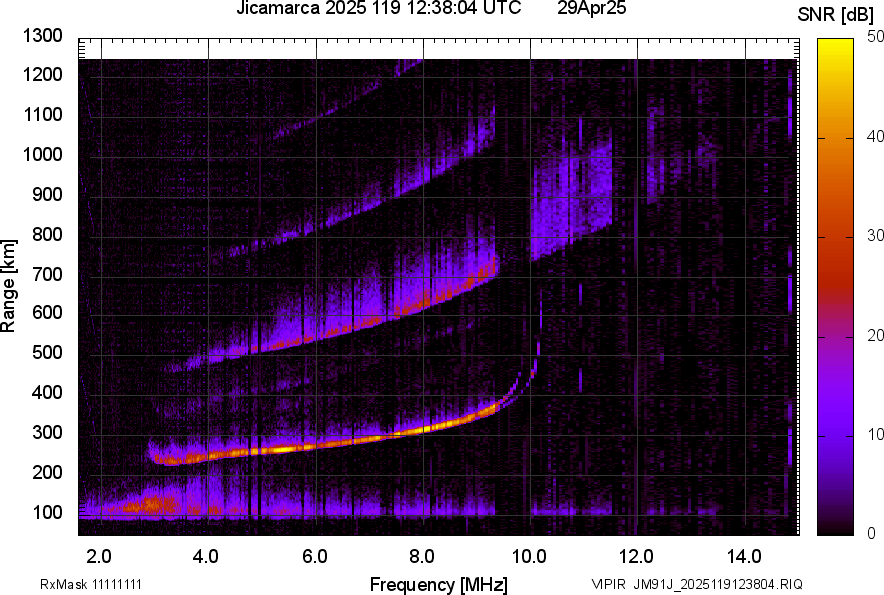Click the plot title 'Jicamarca 2025 119 12:38:04 UTC'

pyautogui.click(x=378, y=8)
